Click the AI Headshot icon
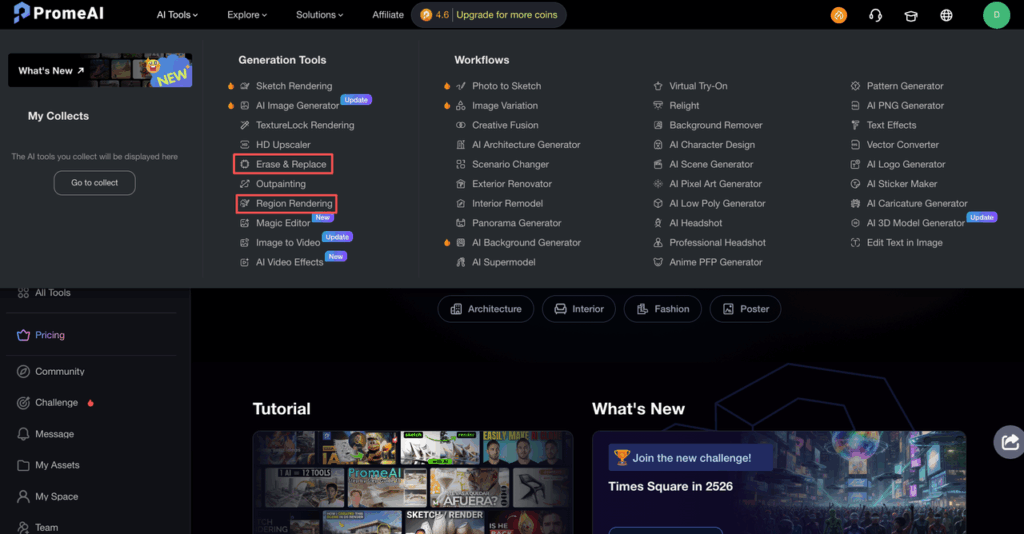This screenshot has height=534, width=1024. pyautogui.click(x=658, y=223)
